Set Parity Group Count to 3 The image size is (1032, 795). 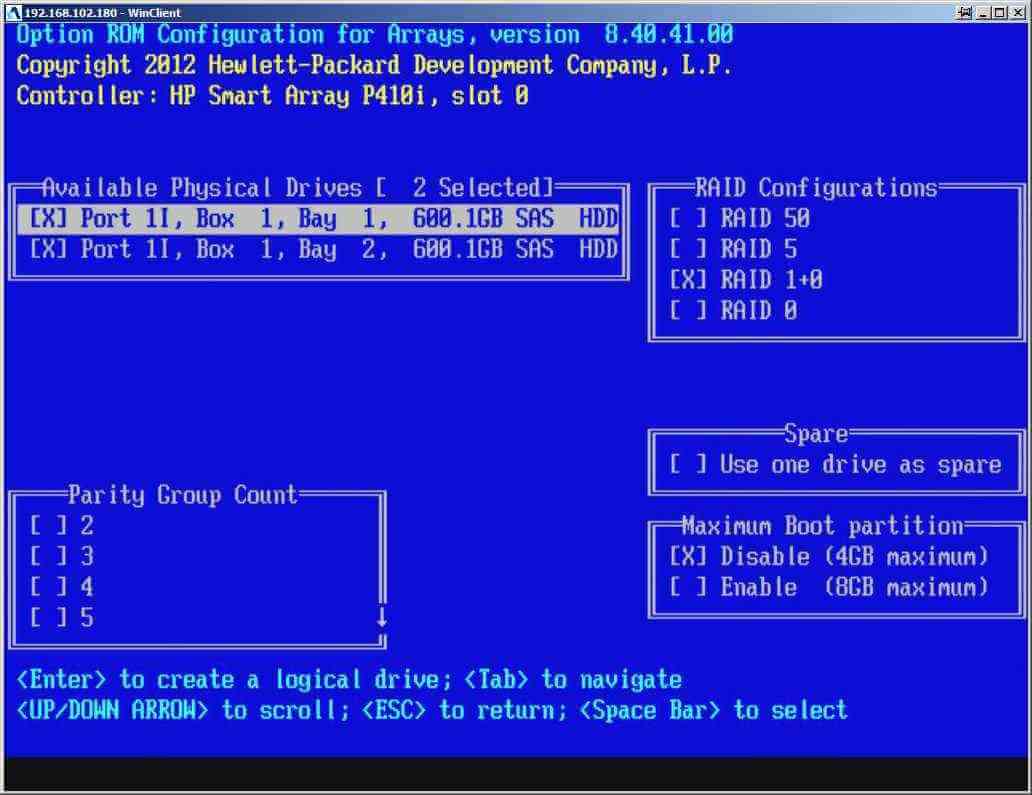pyautogui.click(x=62, y=557)
